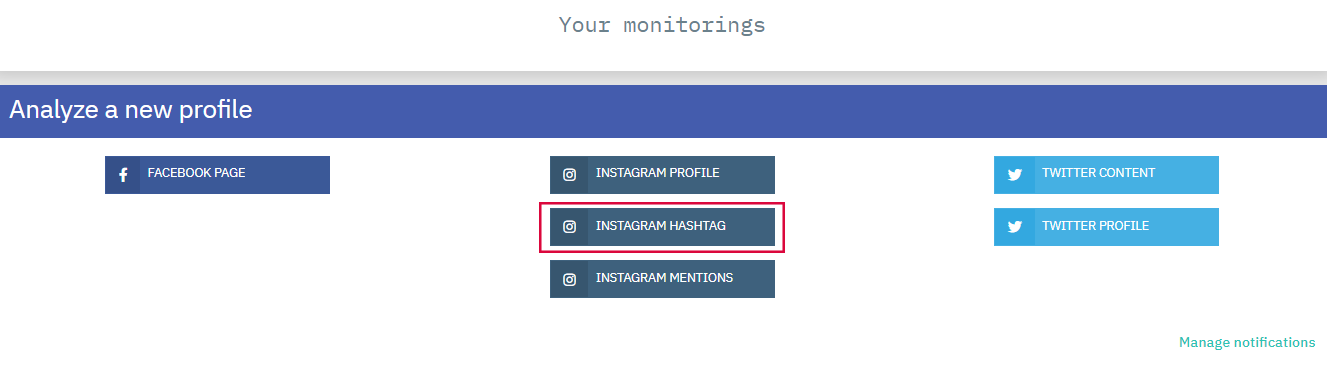Screen dimensions: 1327x366
Task: Click the 'TWITTER CONTENT' label text
Action: click(1098, 173)
